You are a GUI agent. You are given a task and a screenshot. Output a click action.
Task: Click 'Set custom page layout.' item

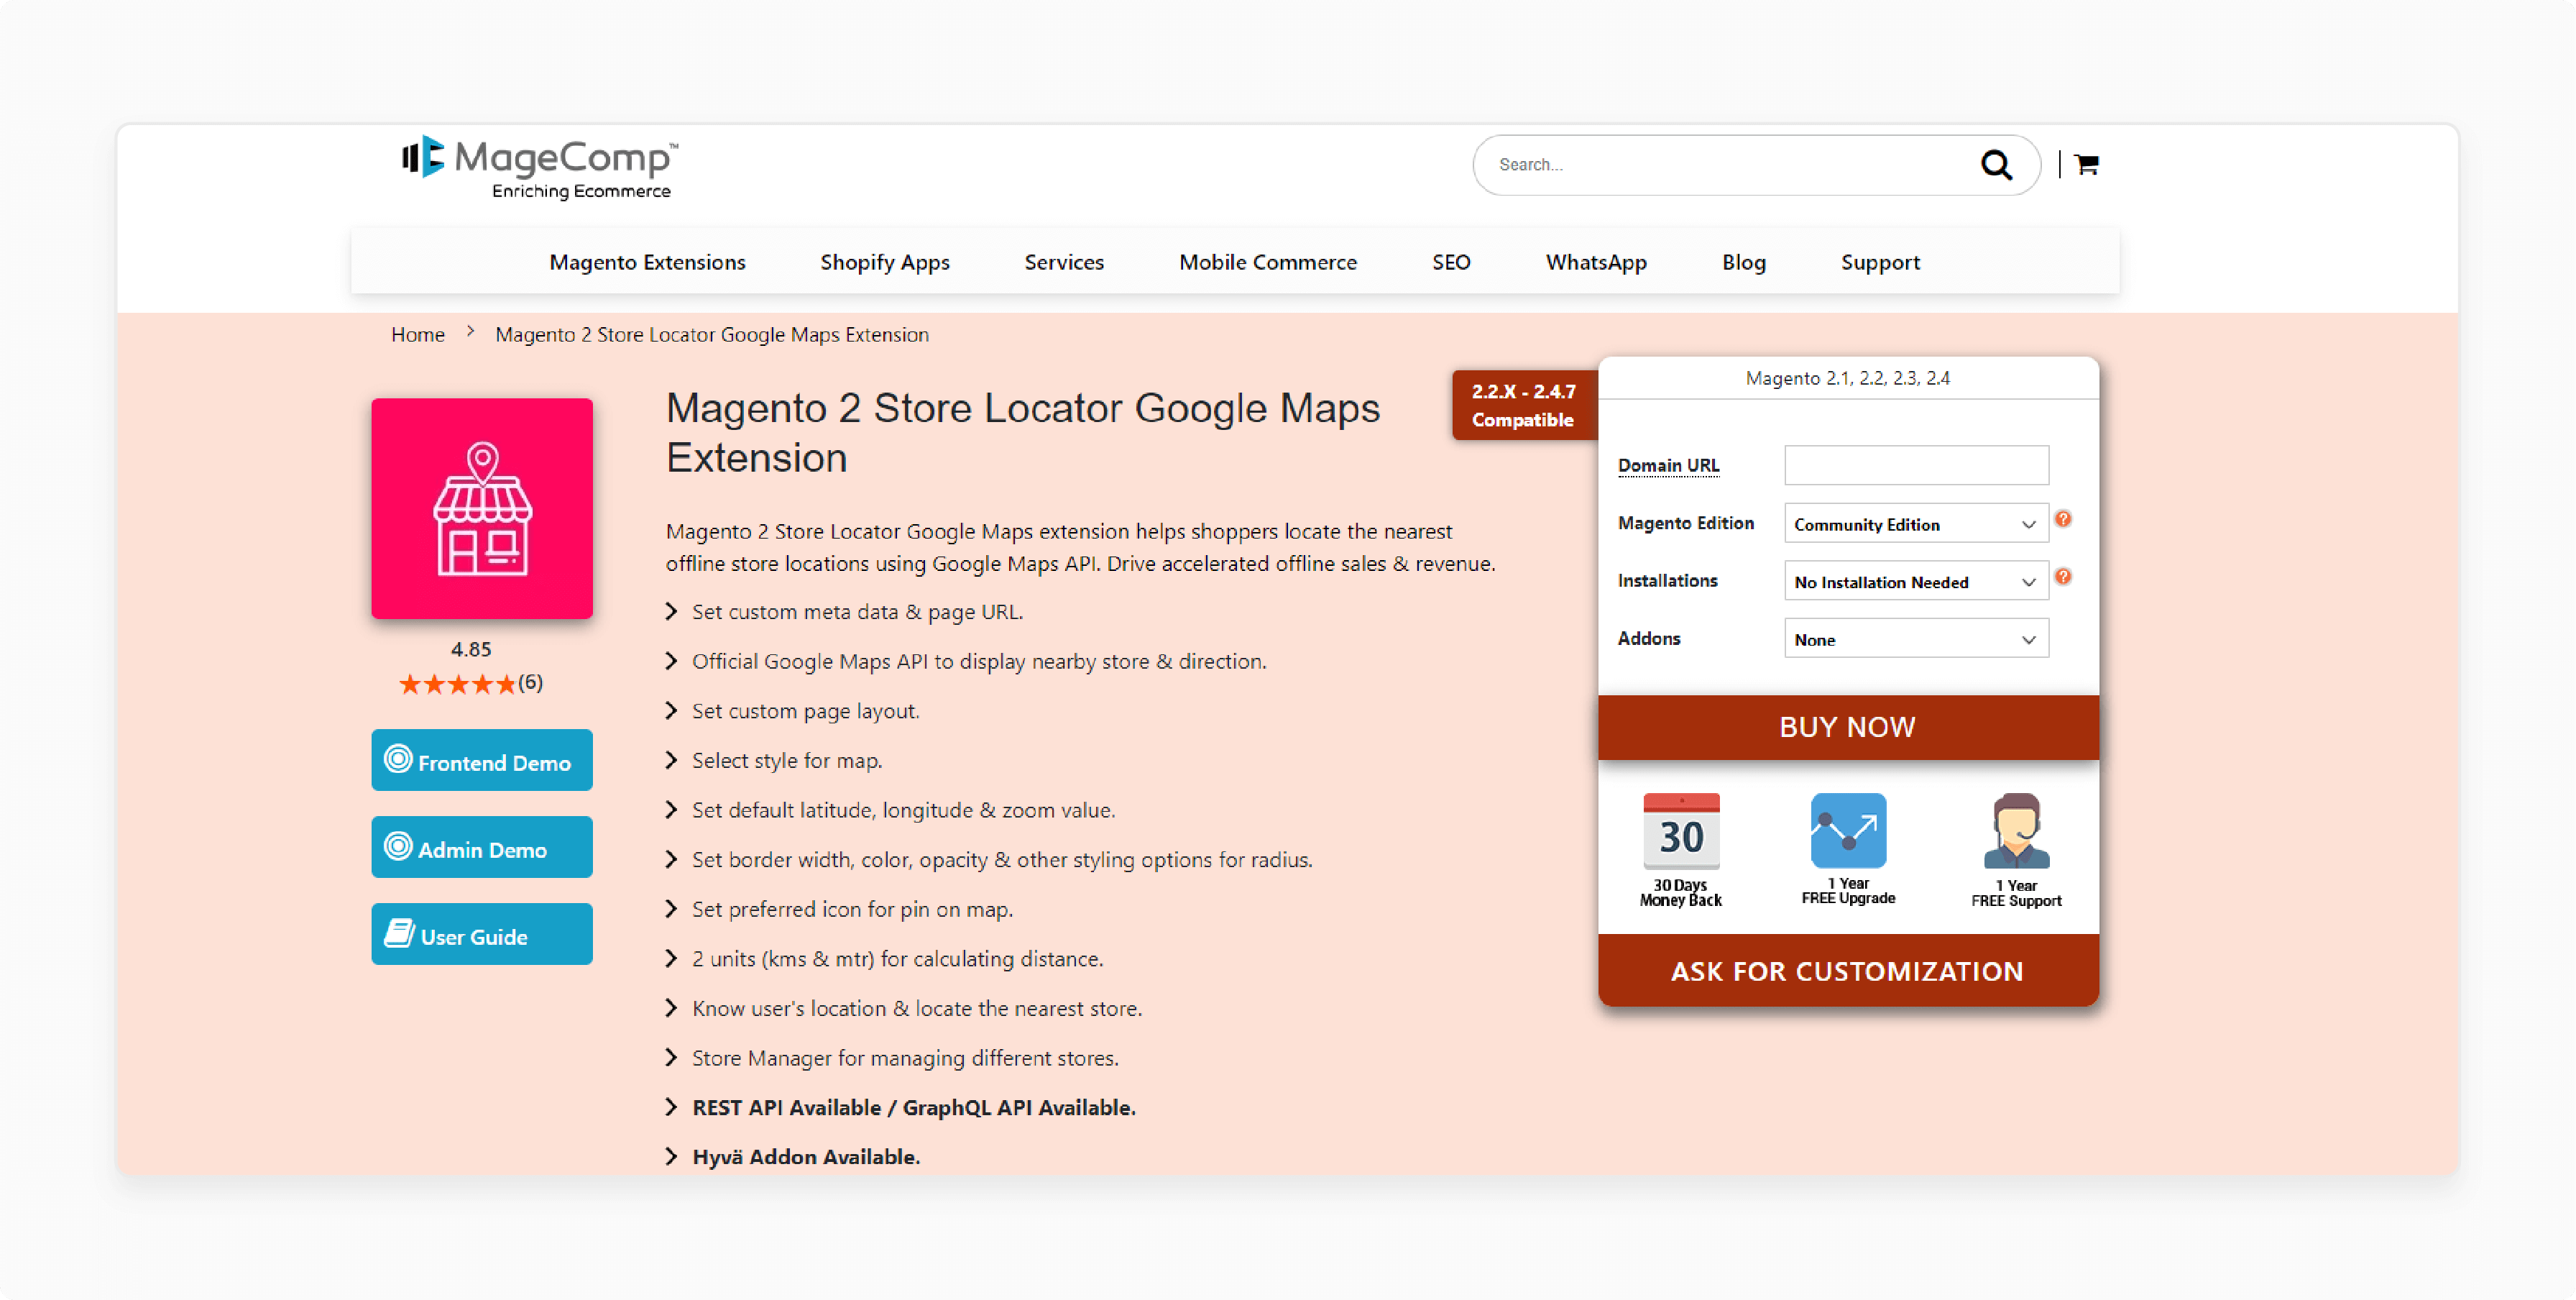point(805,711)
